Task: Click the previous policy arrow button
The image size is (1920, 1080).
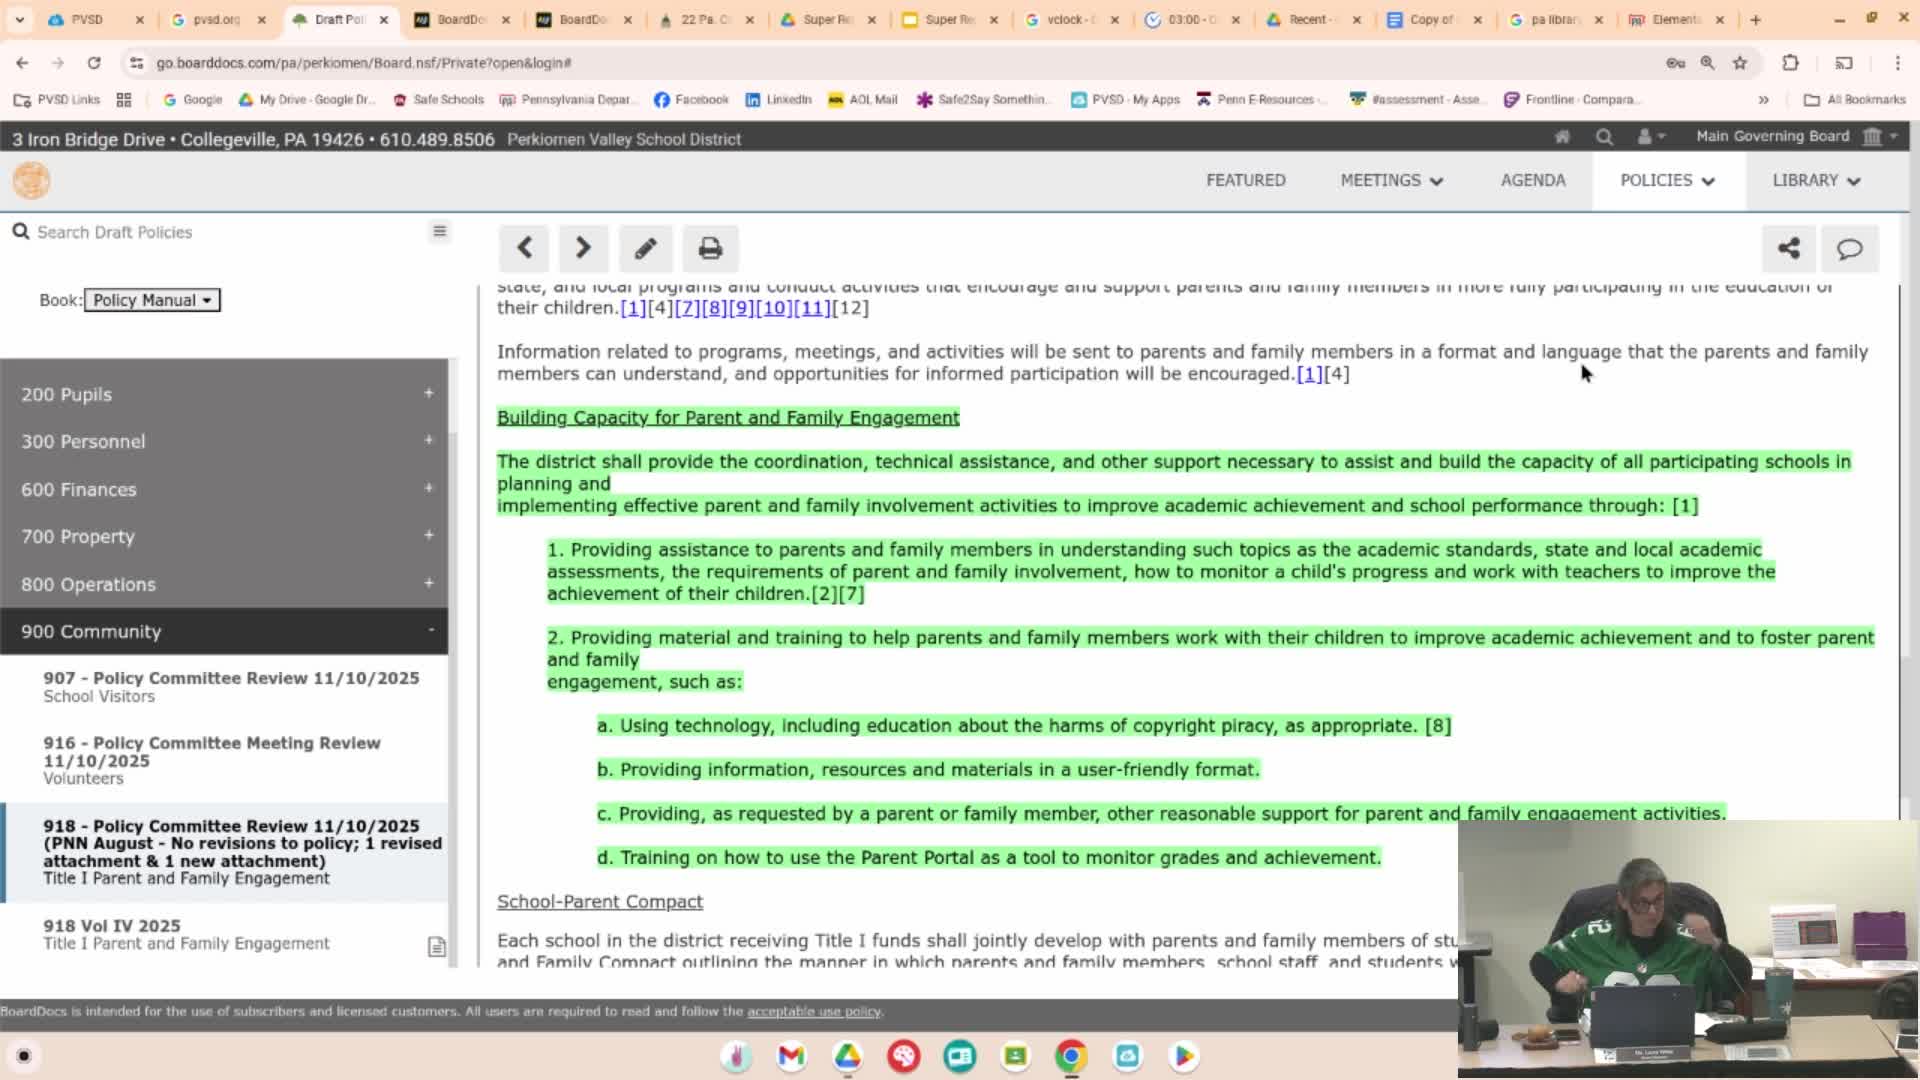Action: [524, 248]
